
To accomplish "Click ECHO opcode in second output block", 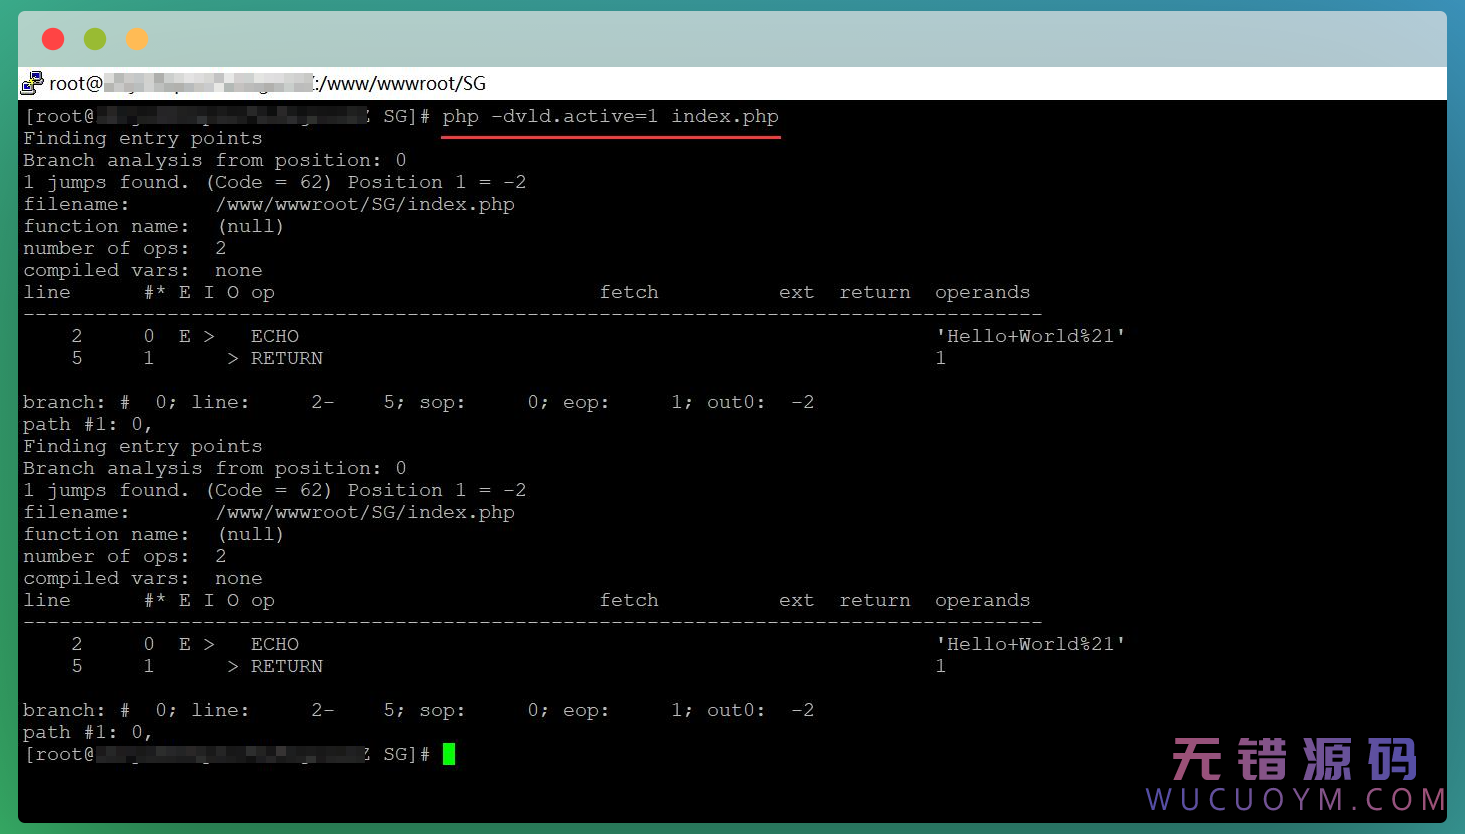I will [275, 644].
